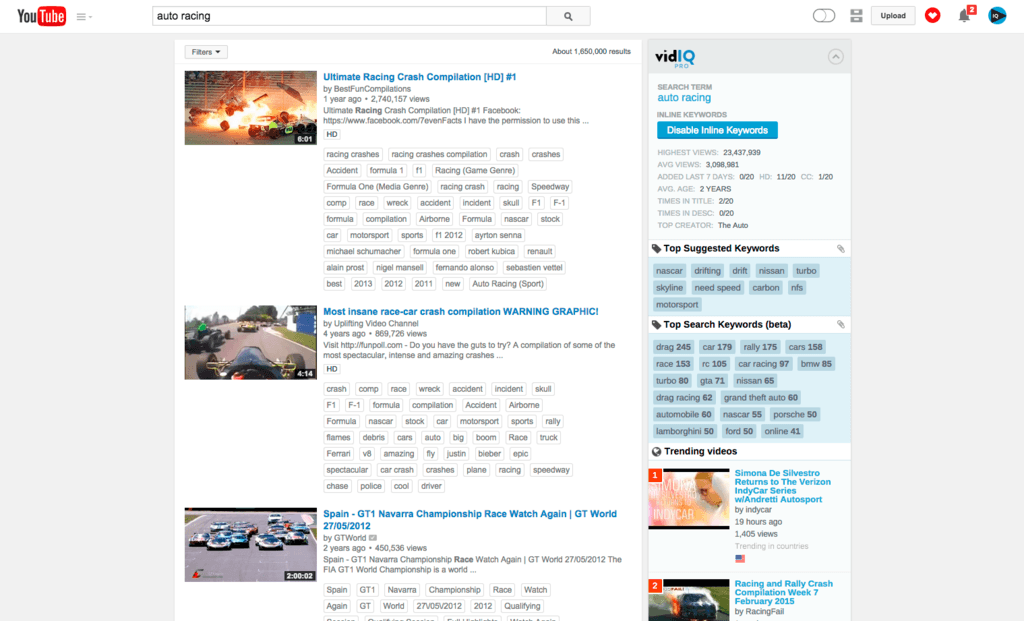Screen dimensions: 1024x621
Task: Open trending thumbnail ranked number 1
Action: 689,498
